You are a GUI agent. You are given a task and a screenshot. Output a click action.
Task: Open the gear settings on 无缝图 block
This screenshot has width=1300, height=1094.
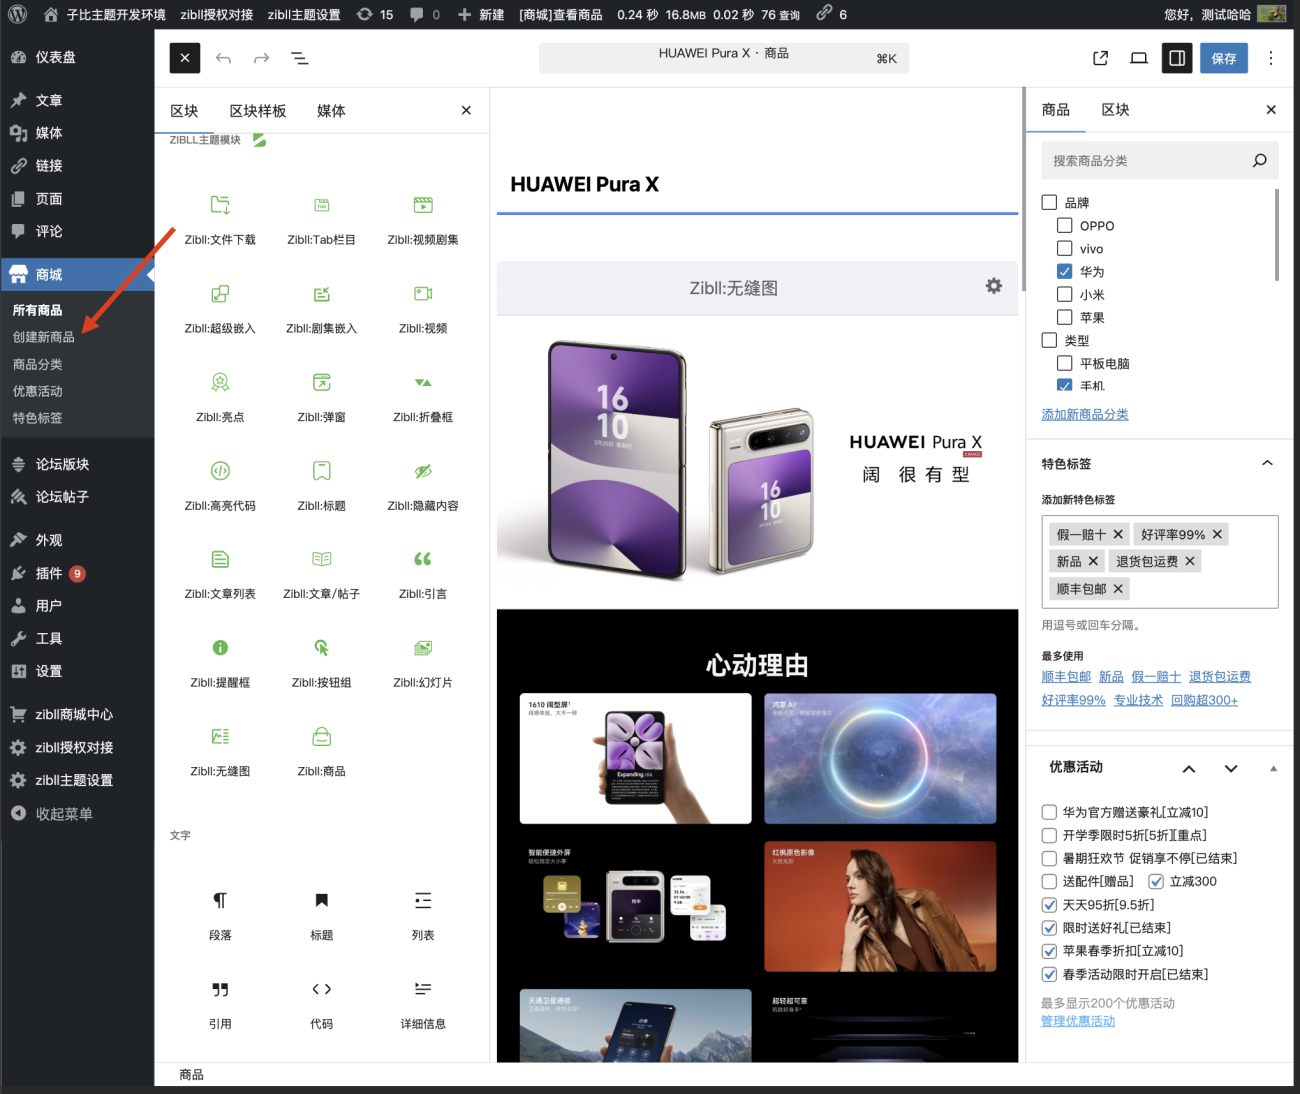point(993,286)
